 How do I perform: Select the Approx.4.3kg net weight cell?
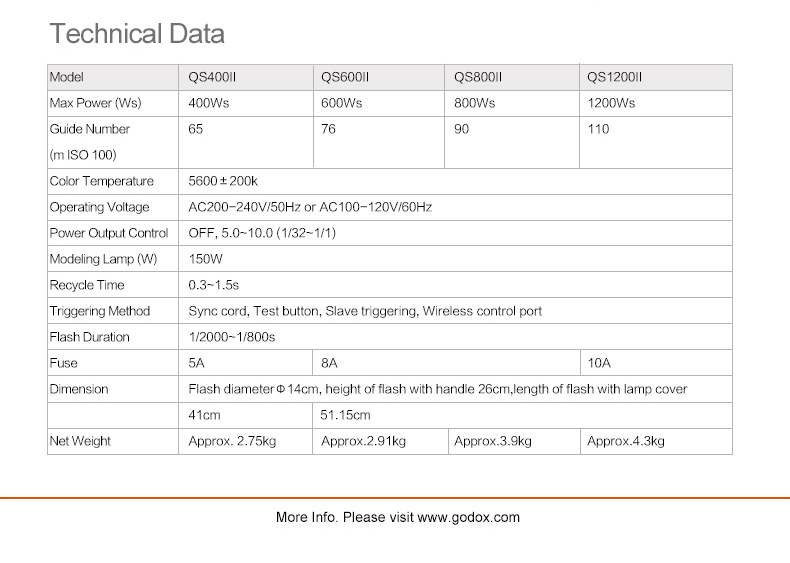[626, 441]
